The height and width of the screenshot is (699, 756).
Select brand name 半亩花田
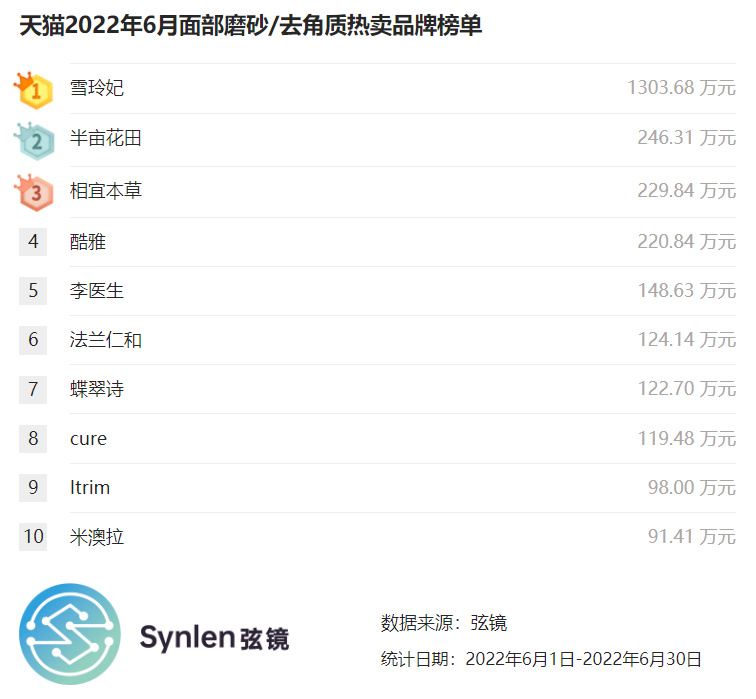click(106, 138)
